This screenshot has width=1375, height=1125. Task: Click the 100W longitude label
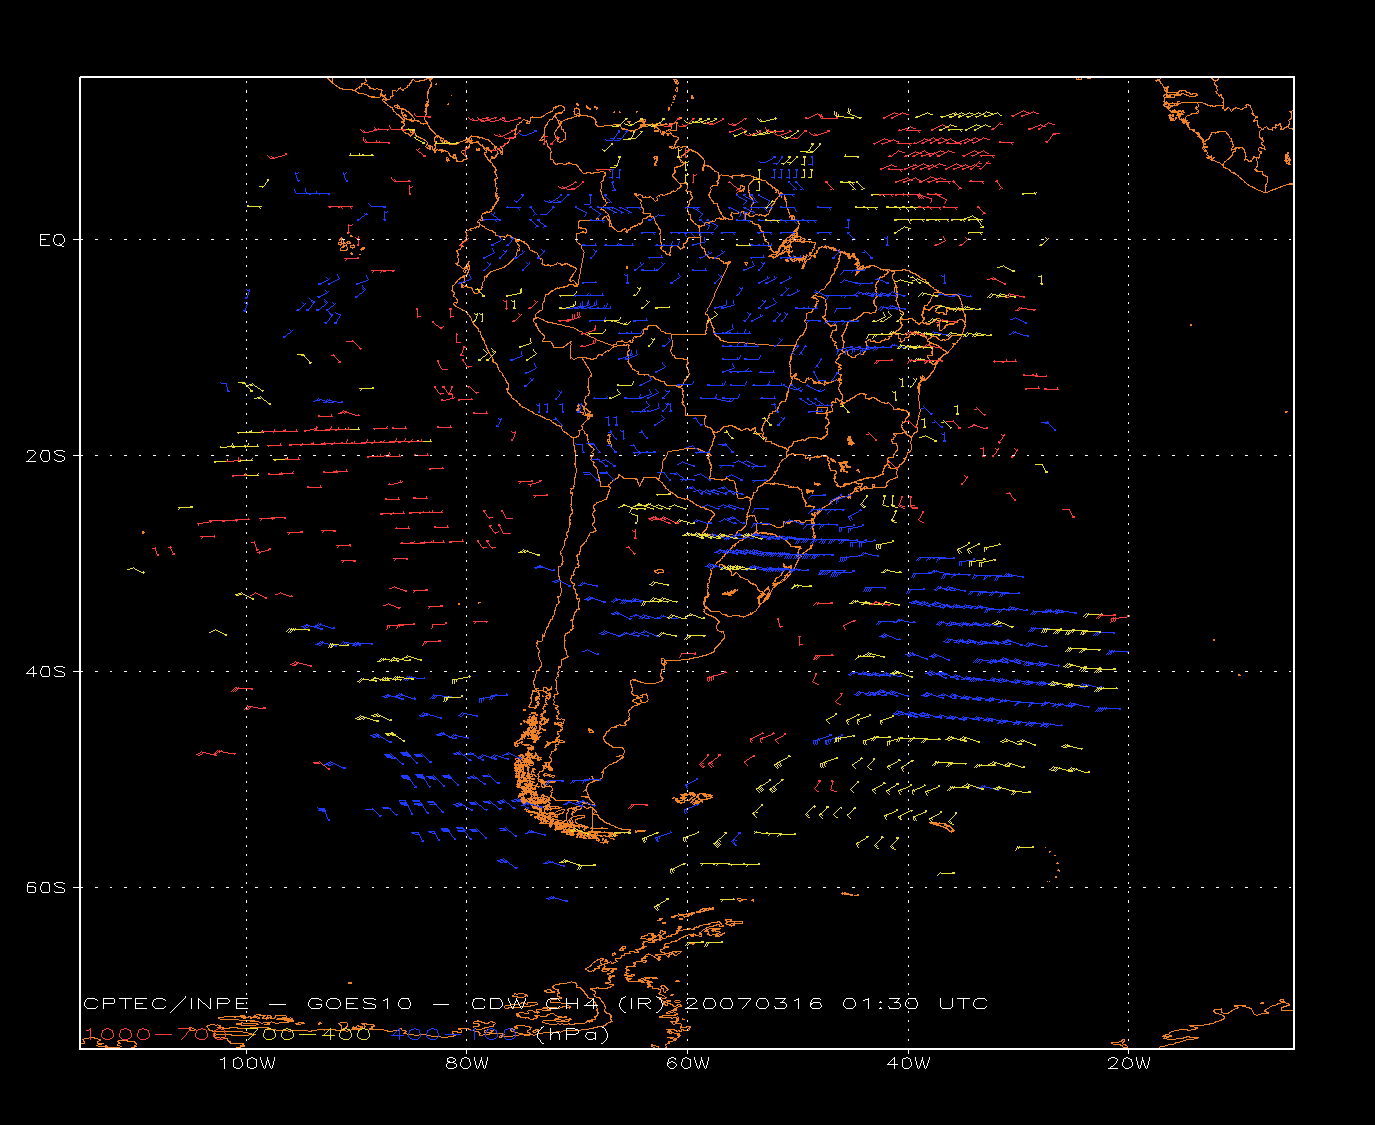pos(247,1063)
